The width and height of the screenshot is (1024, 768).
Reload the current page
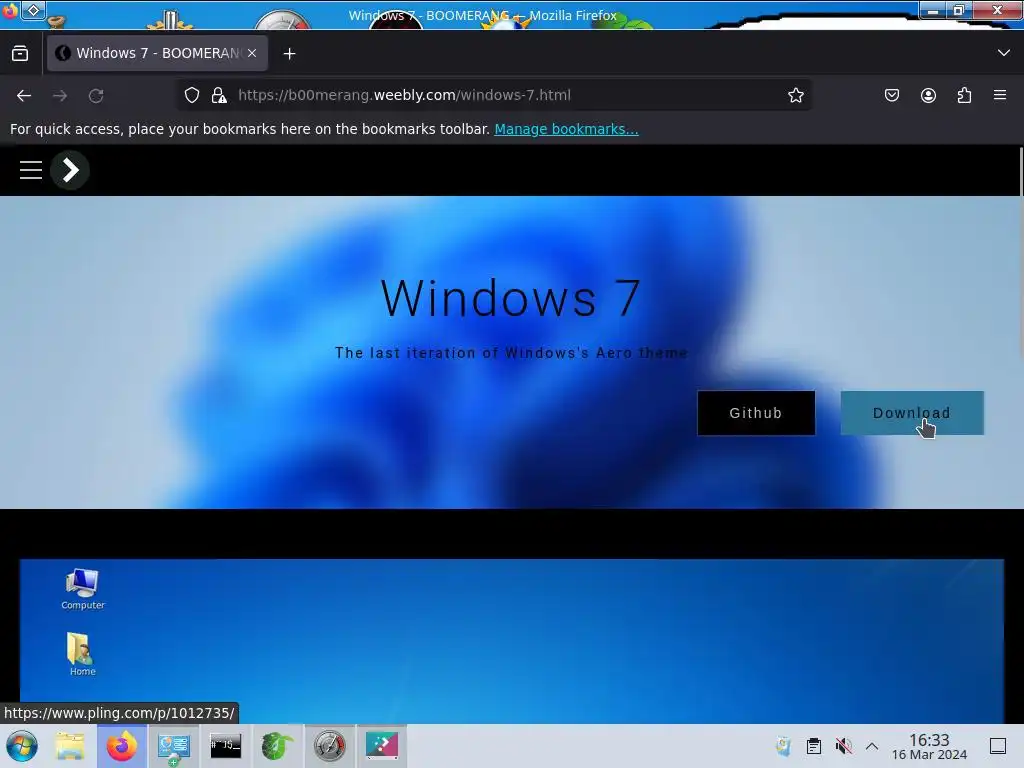(x=96, y=96)
